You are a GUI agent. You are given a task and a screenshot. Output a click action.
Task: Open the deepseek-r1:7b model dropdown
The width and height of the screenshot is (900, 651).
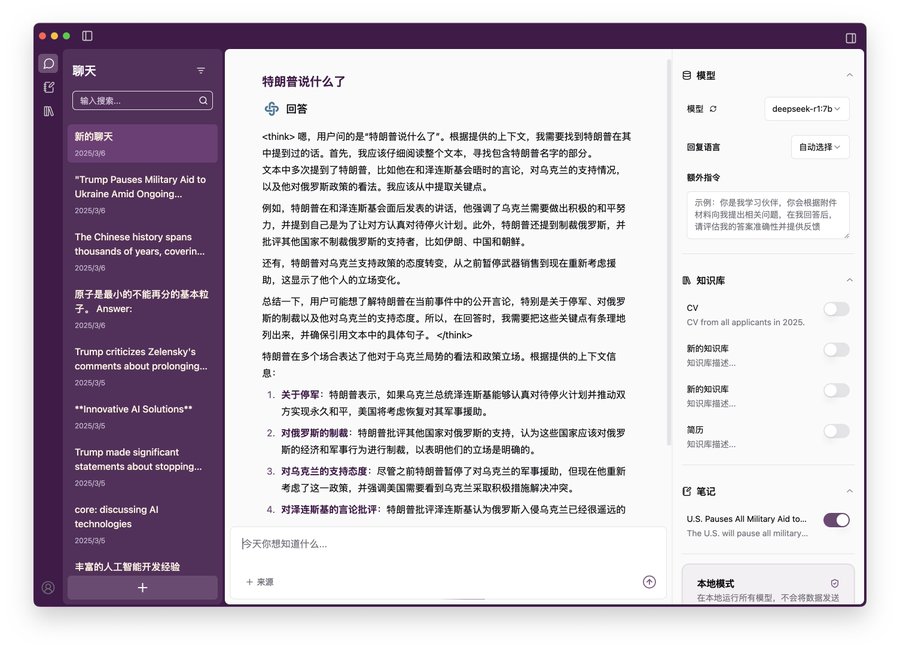[807, 109]
